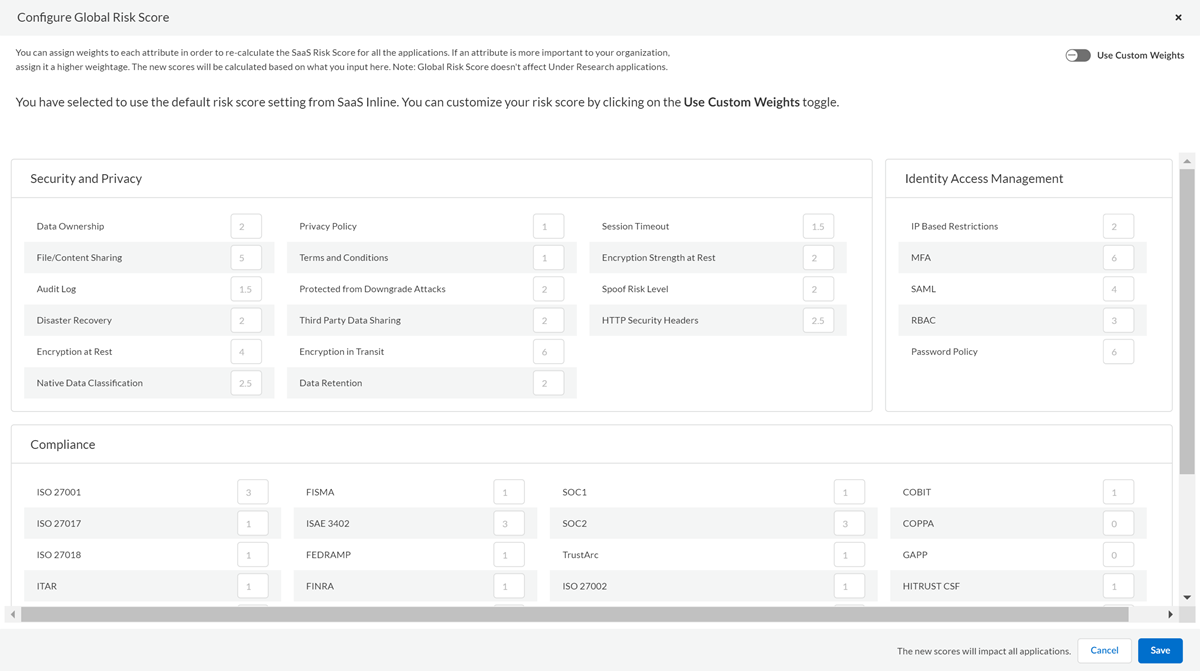Focus the SOC2 weight input

click(x=849, y=524)
